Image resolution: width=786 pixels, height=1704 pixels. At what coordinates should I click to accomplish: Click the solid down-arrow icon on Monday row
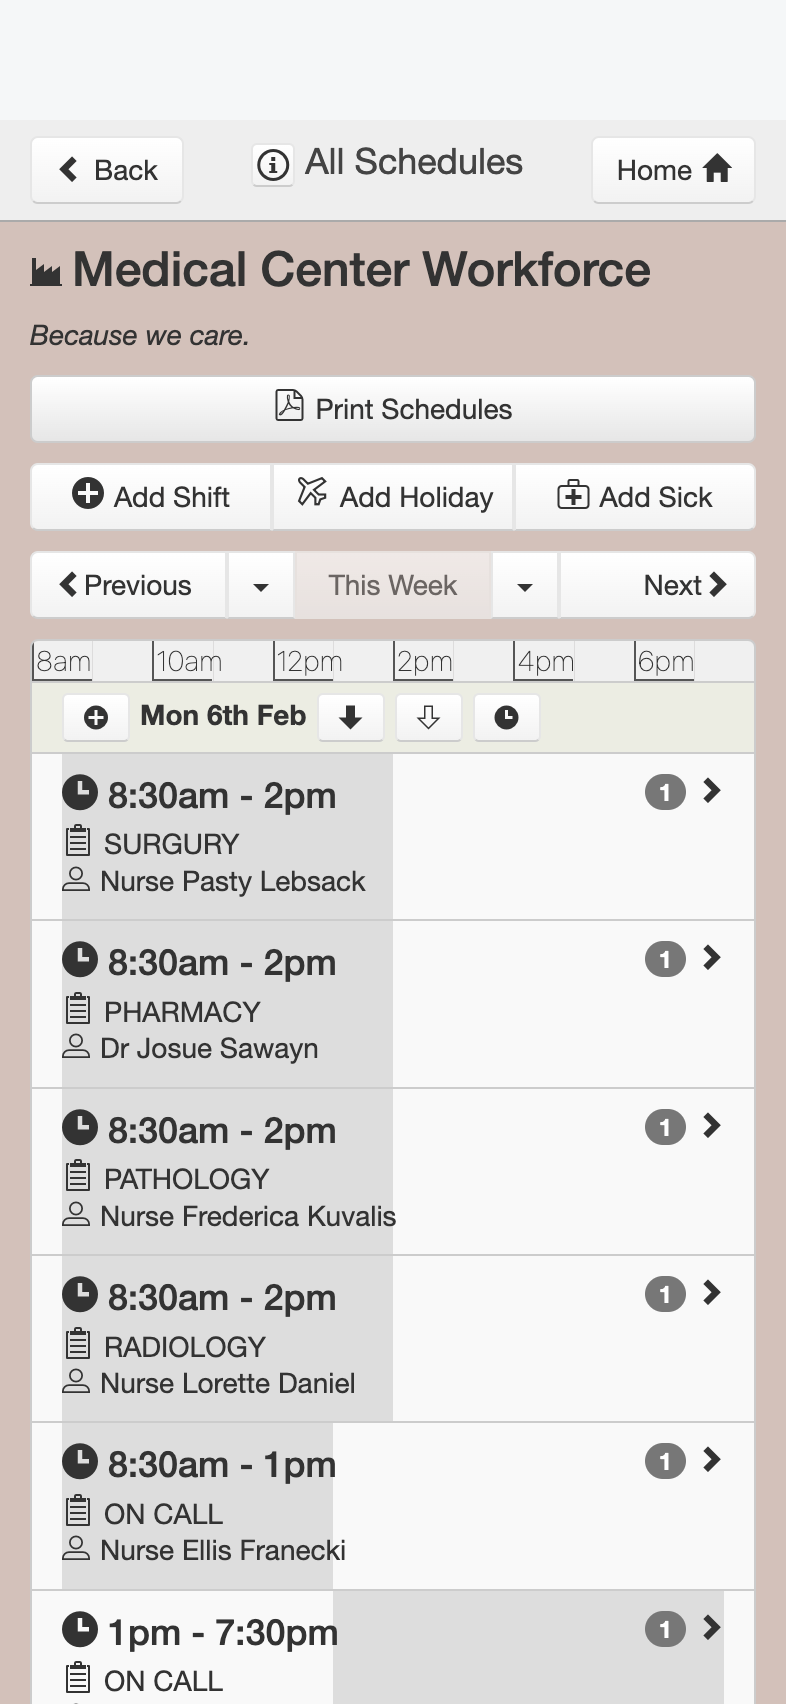click(351, 717)
